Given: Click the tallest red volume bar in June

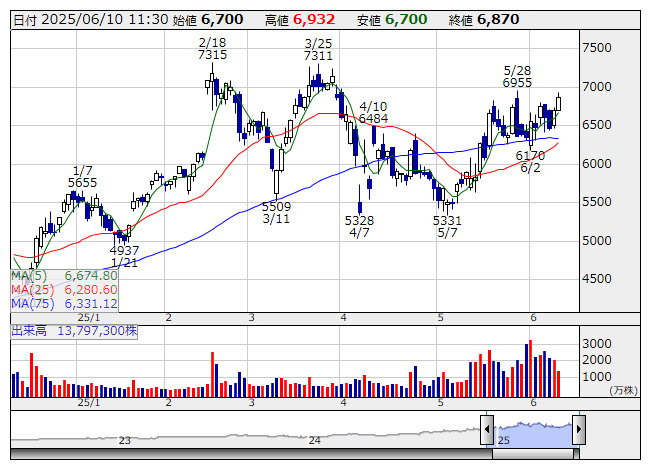Looking at the screenshot, I should pos(531,368).
